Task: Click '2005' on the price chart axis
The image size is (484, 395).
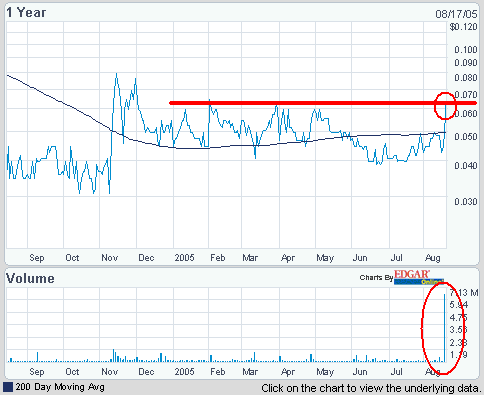Action: [x=184, y=258]
